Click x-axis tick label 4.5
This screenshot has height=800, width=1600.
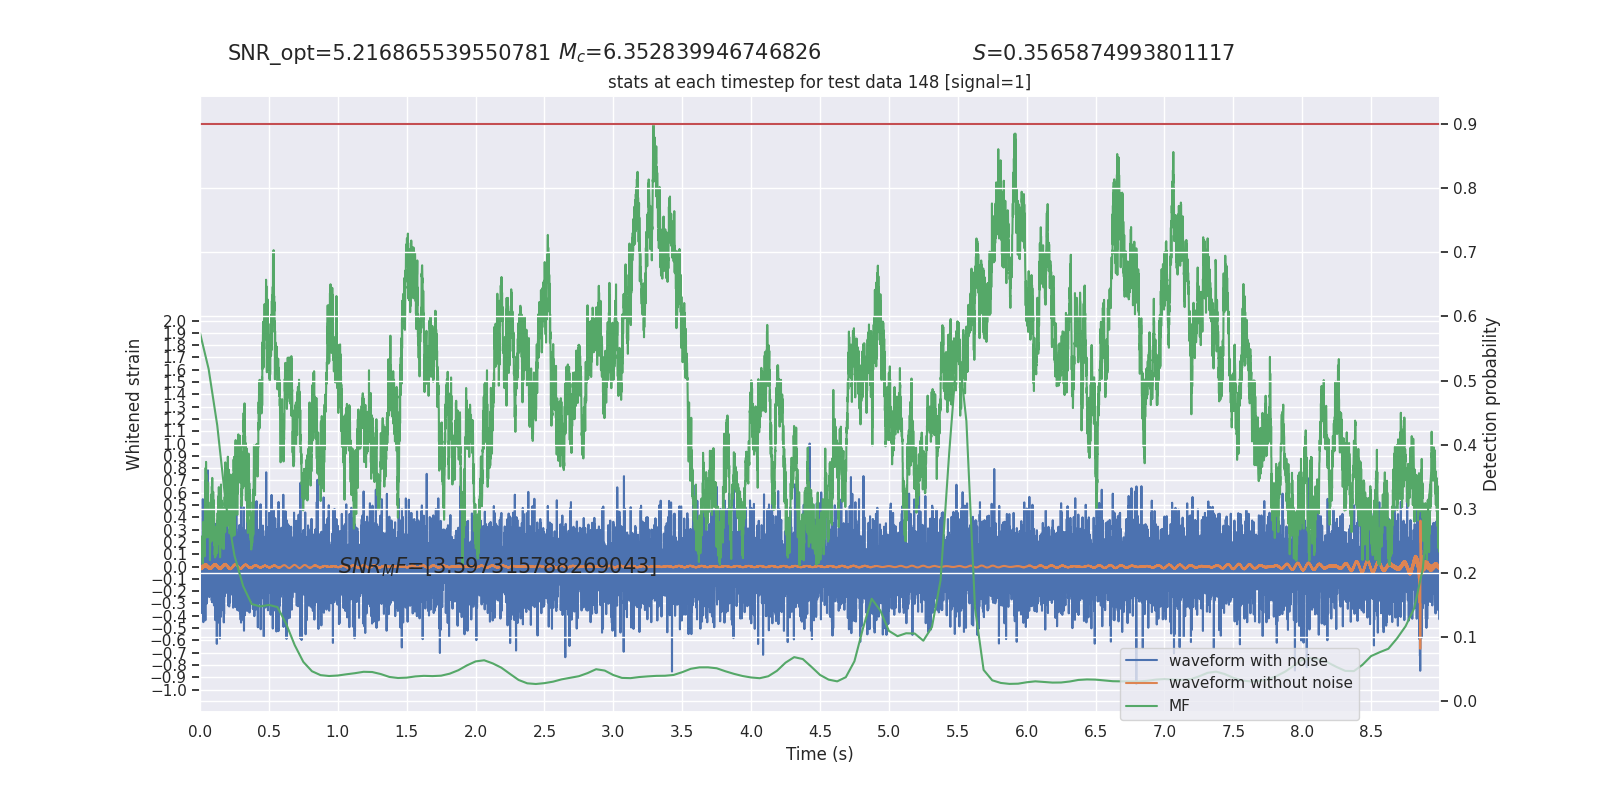(x=820, y=731)
